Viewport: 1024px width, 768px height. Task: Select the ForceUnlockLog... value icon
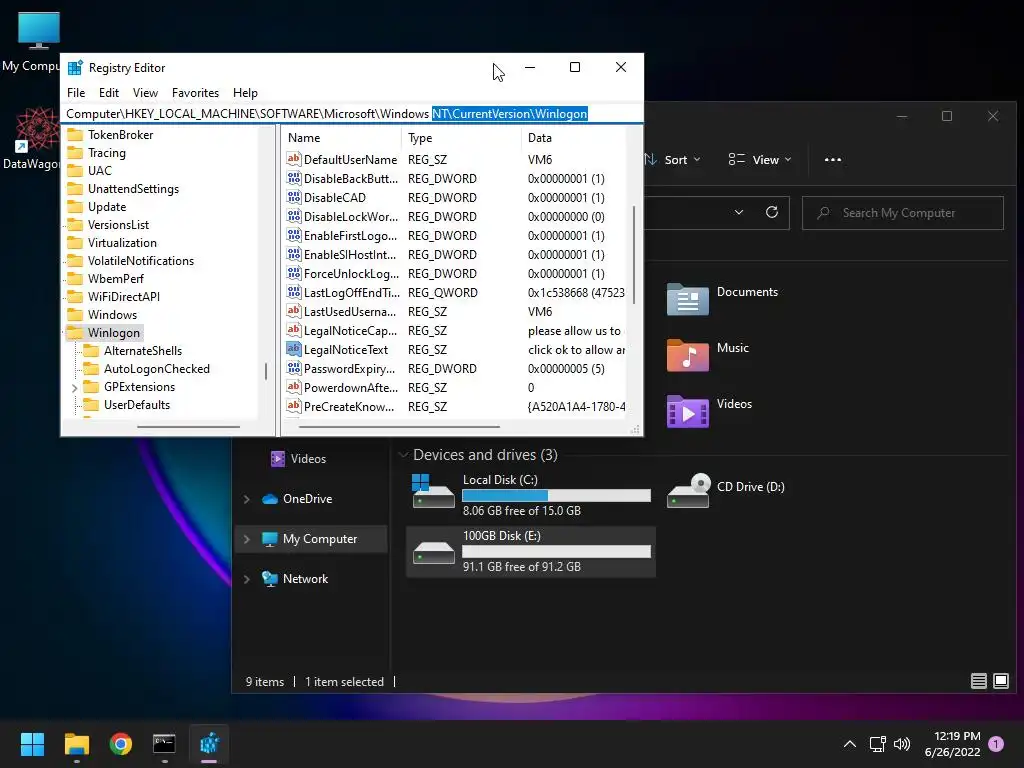coord(294,272)
